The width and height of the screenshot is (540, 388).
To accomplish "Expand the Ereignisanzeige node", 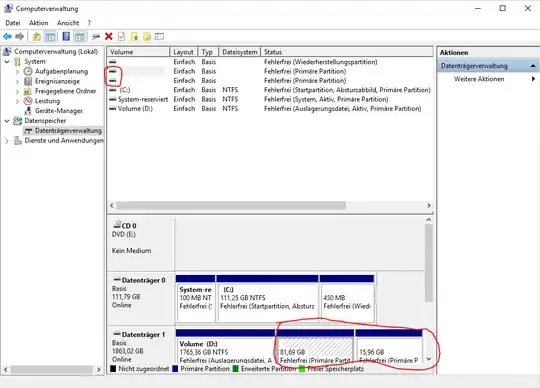I will [17, 82].
